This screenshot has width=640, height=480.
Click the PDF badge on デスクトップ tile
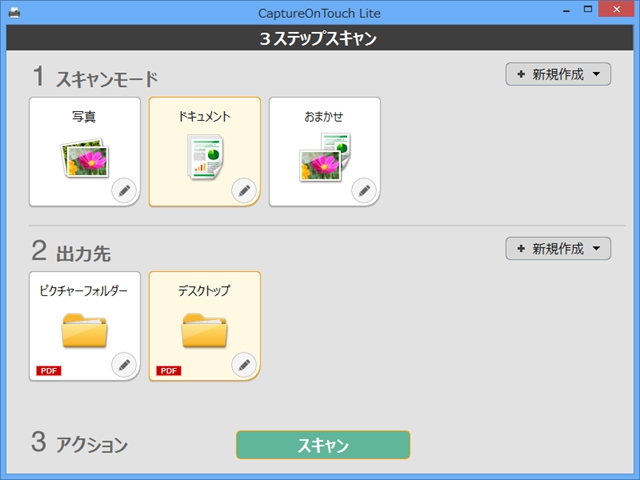(169, 371)
